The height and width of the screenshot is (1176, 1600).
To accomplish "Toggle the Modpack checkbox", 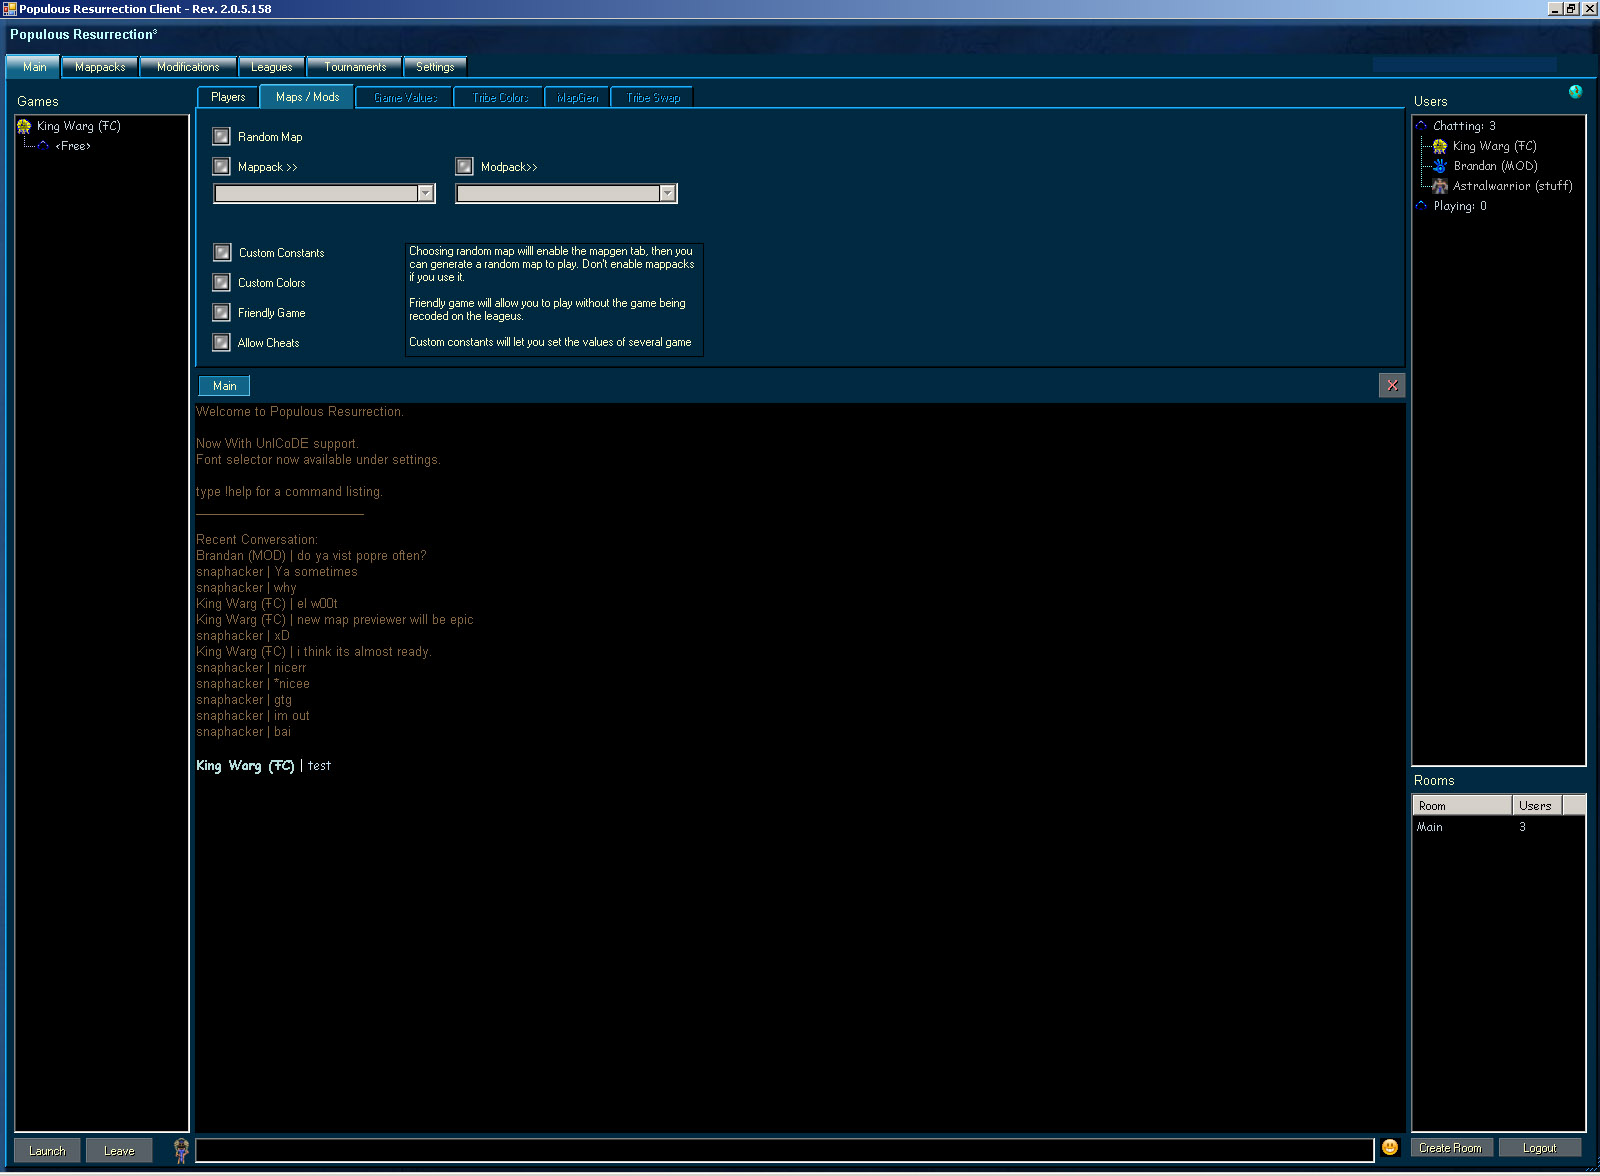I will pyautogui.click(x=464, y=166).
